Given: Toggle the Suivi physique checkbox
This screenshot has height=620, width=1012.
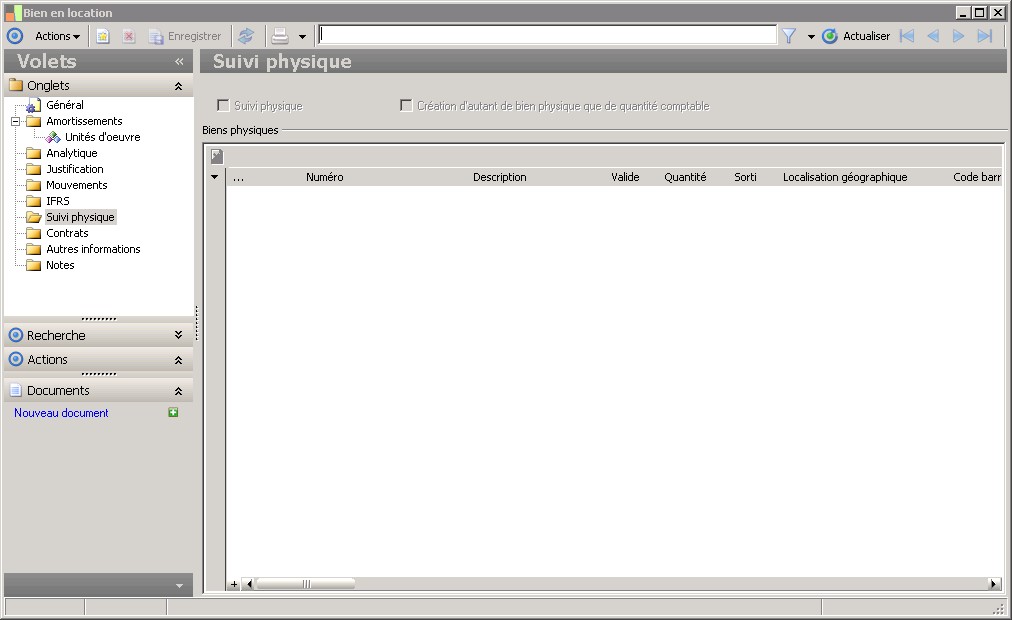Looking at the screenshot, I should pos(223,105).
